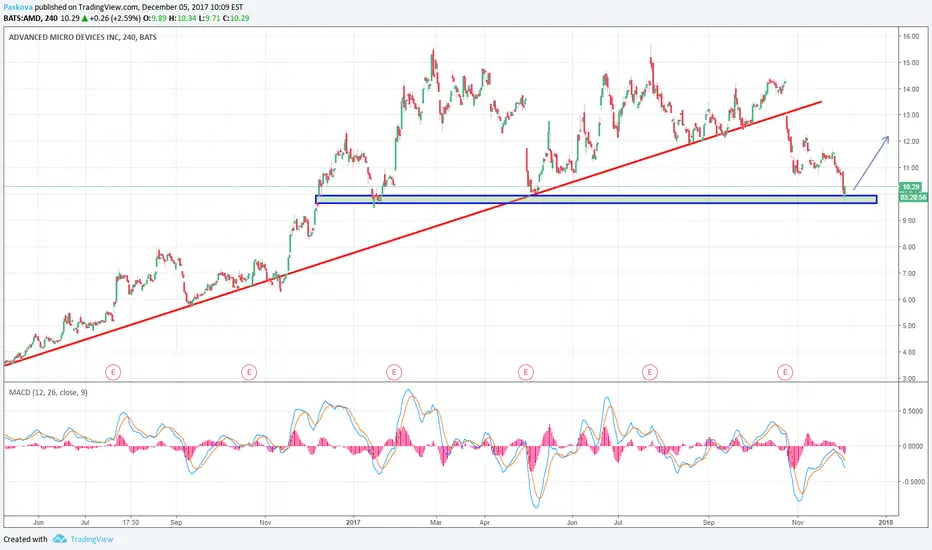Click the 15.00 price axis label
This screenshot has width=932, height=550.
coord(911,62)
